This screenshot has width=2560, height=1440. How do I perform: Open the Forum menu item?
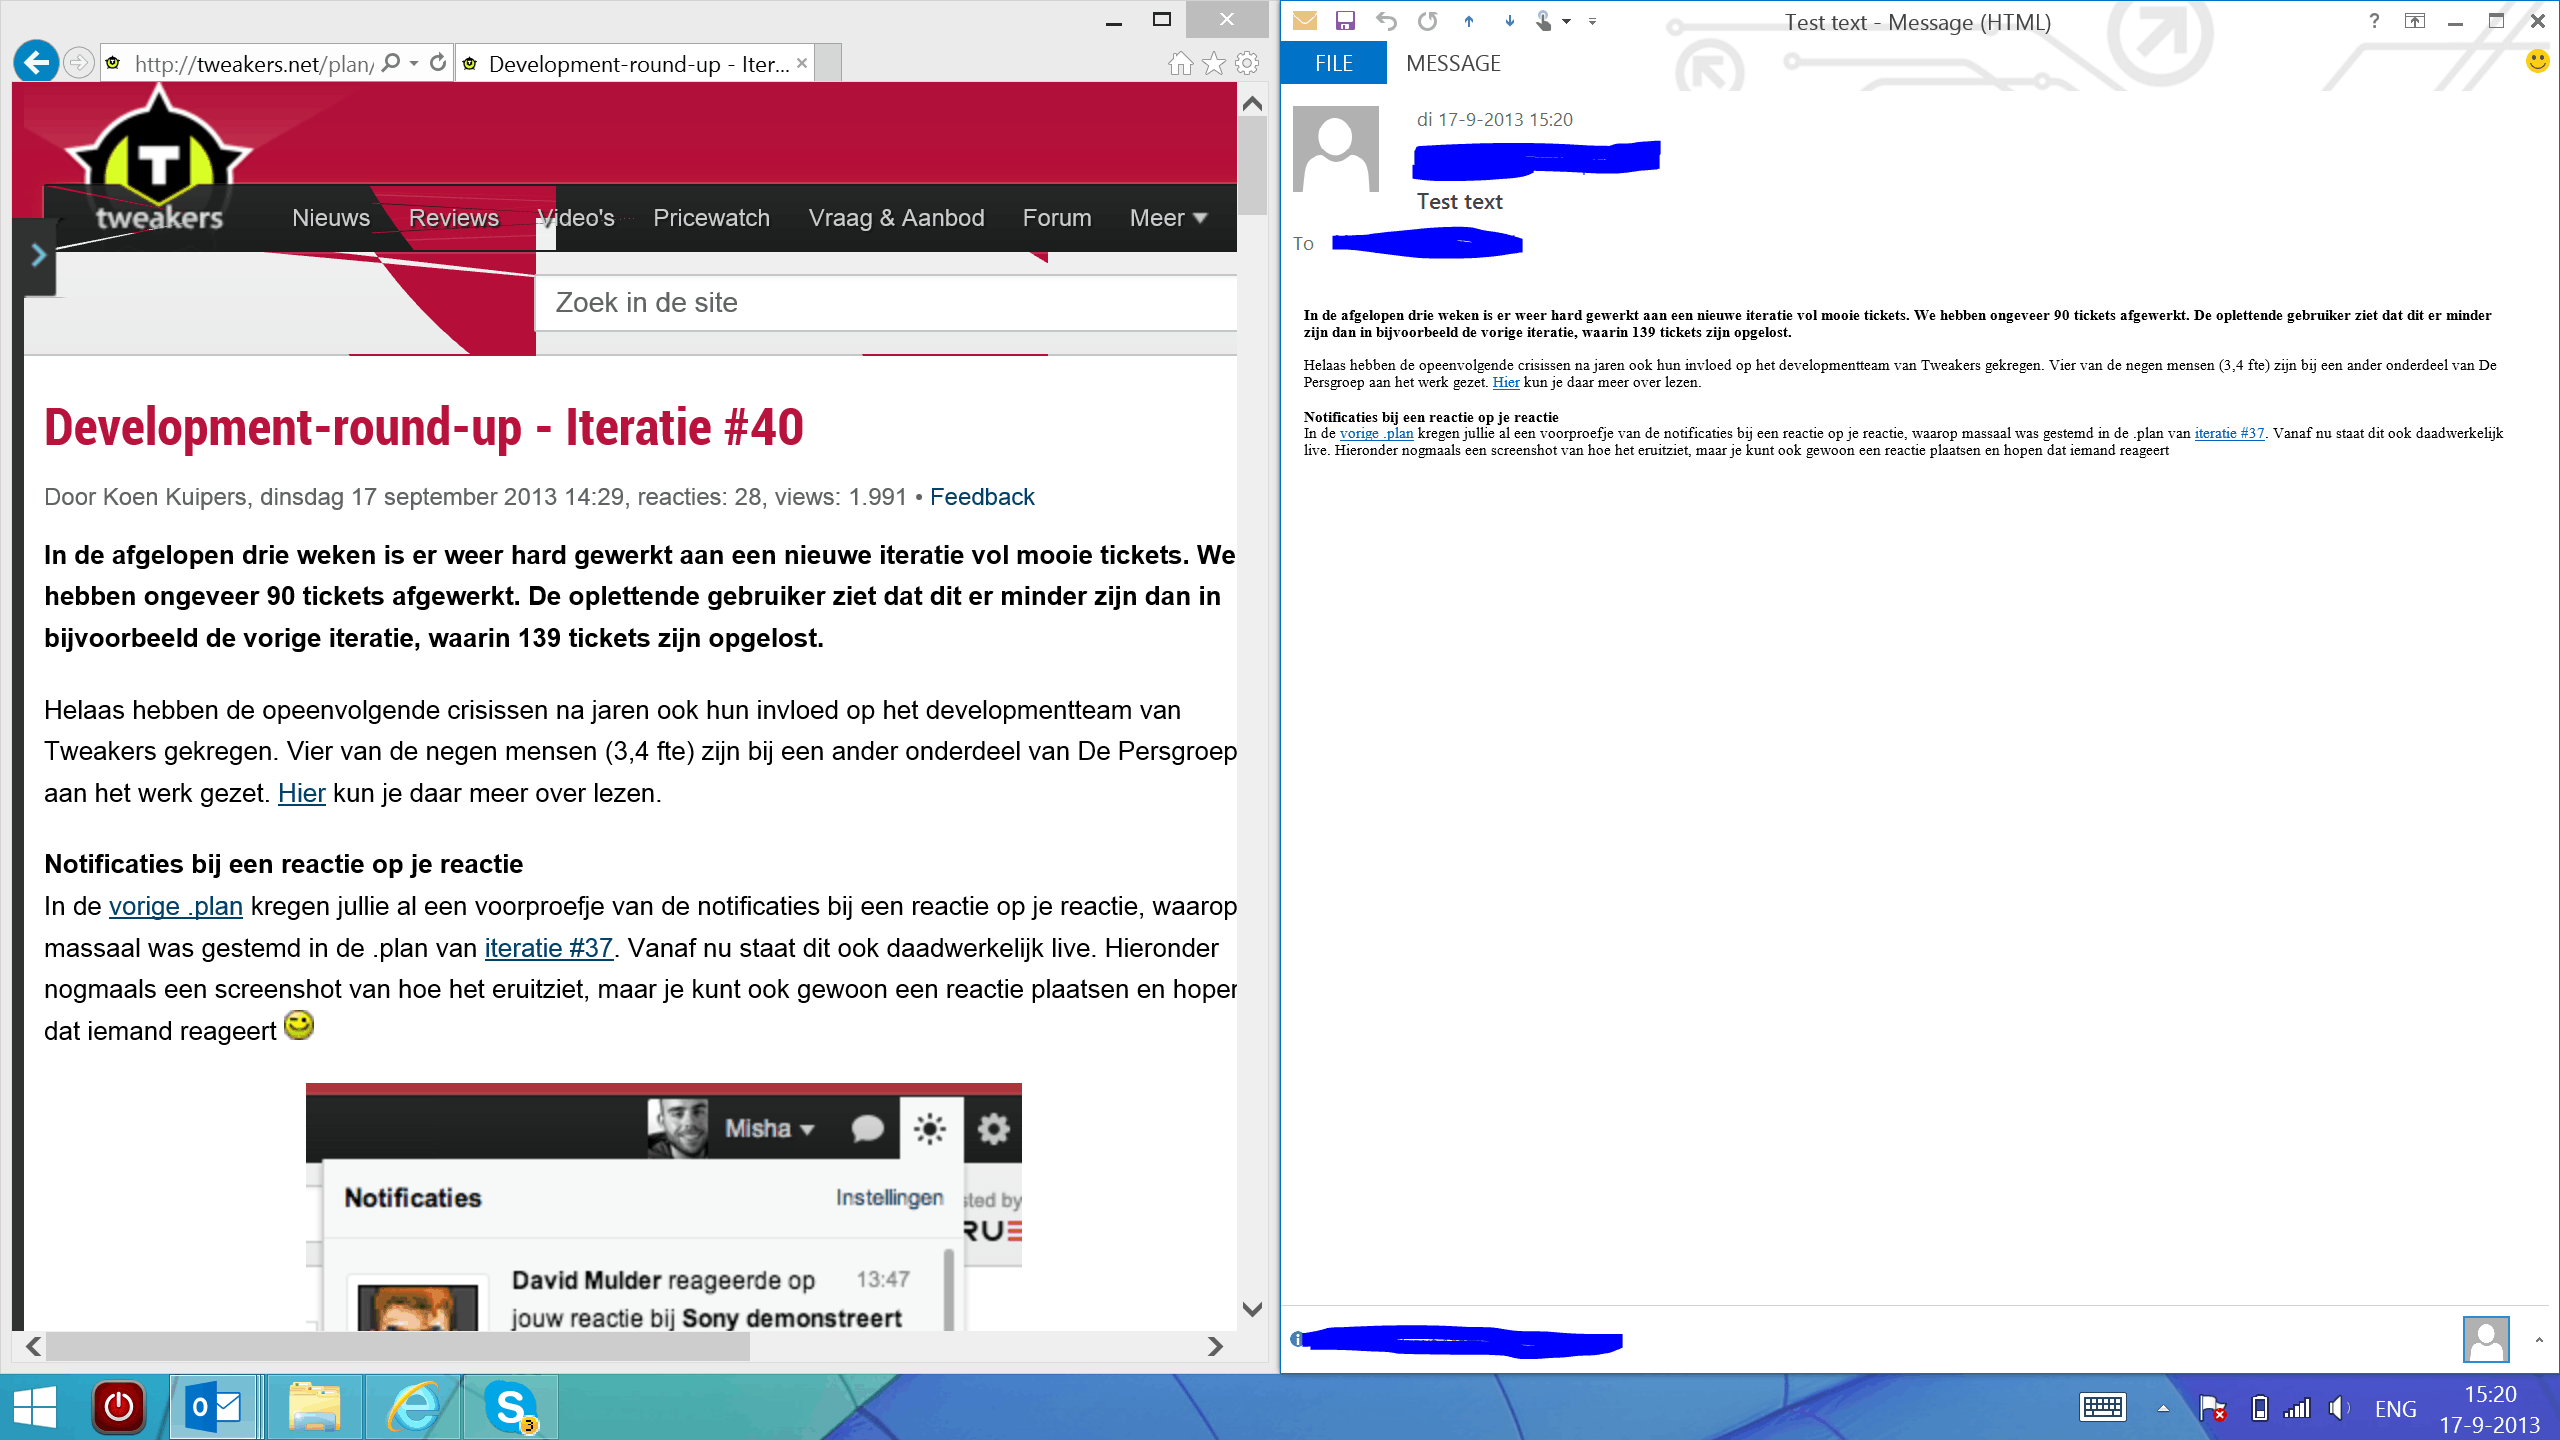click(1056, 218)
